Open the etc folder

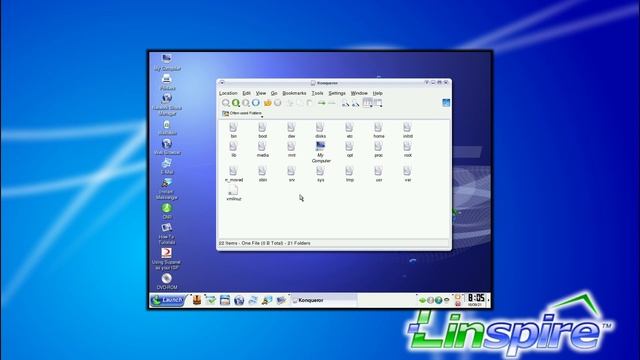349,131
